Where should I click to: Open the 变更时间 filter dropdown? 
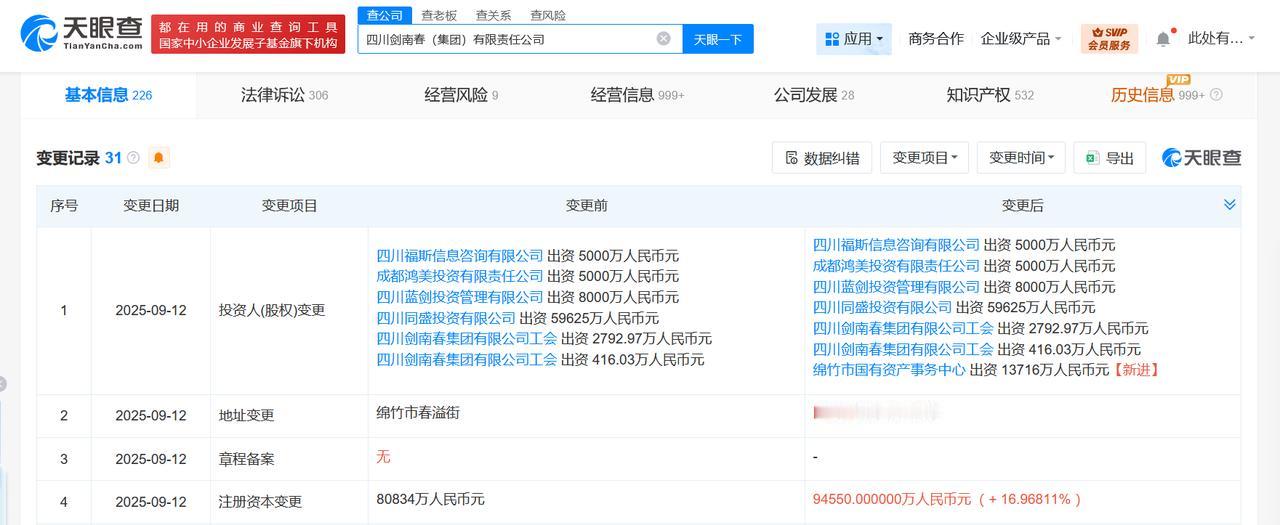(1021, 158)
